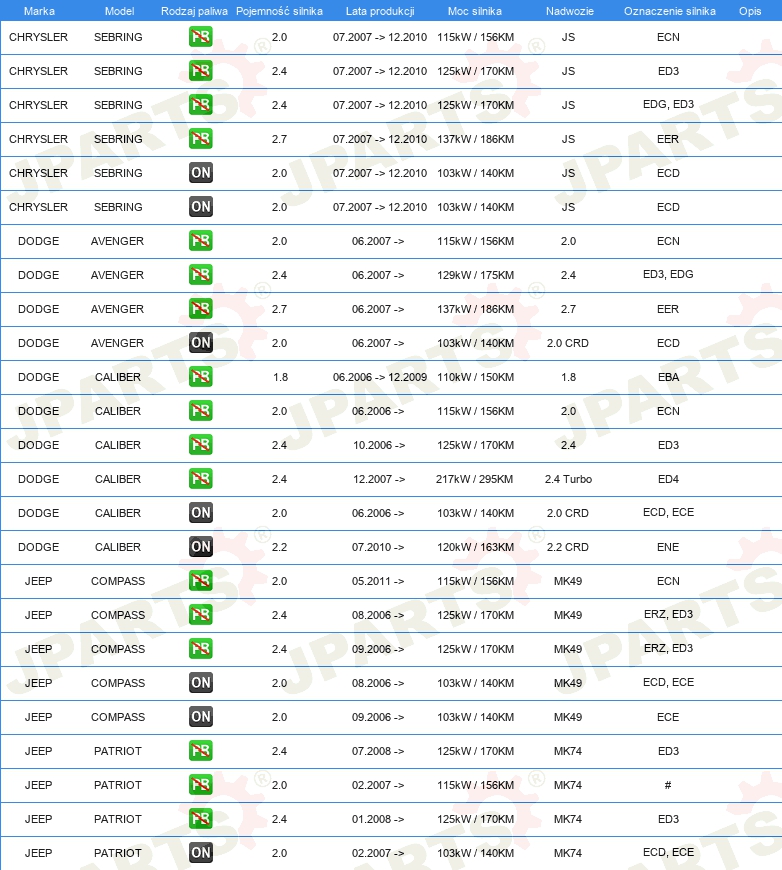Click petrol icon for Patriot with # engine code
Image resolution: width=782 pixels, height=870 pixels.
(200, 785)
